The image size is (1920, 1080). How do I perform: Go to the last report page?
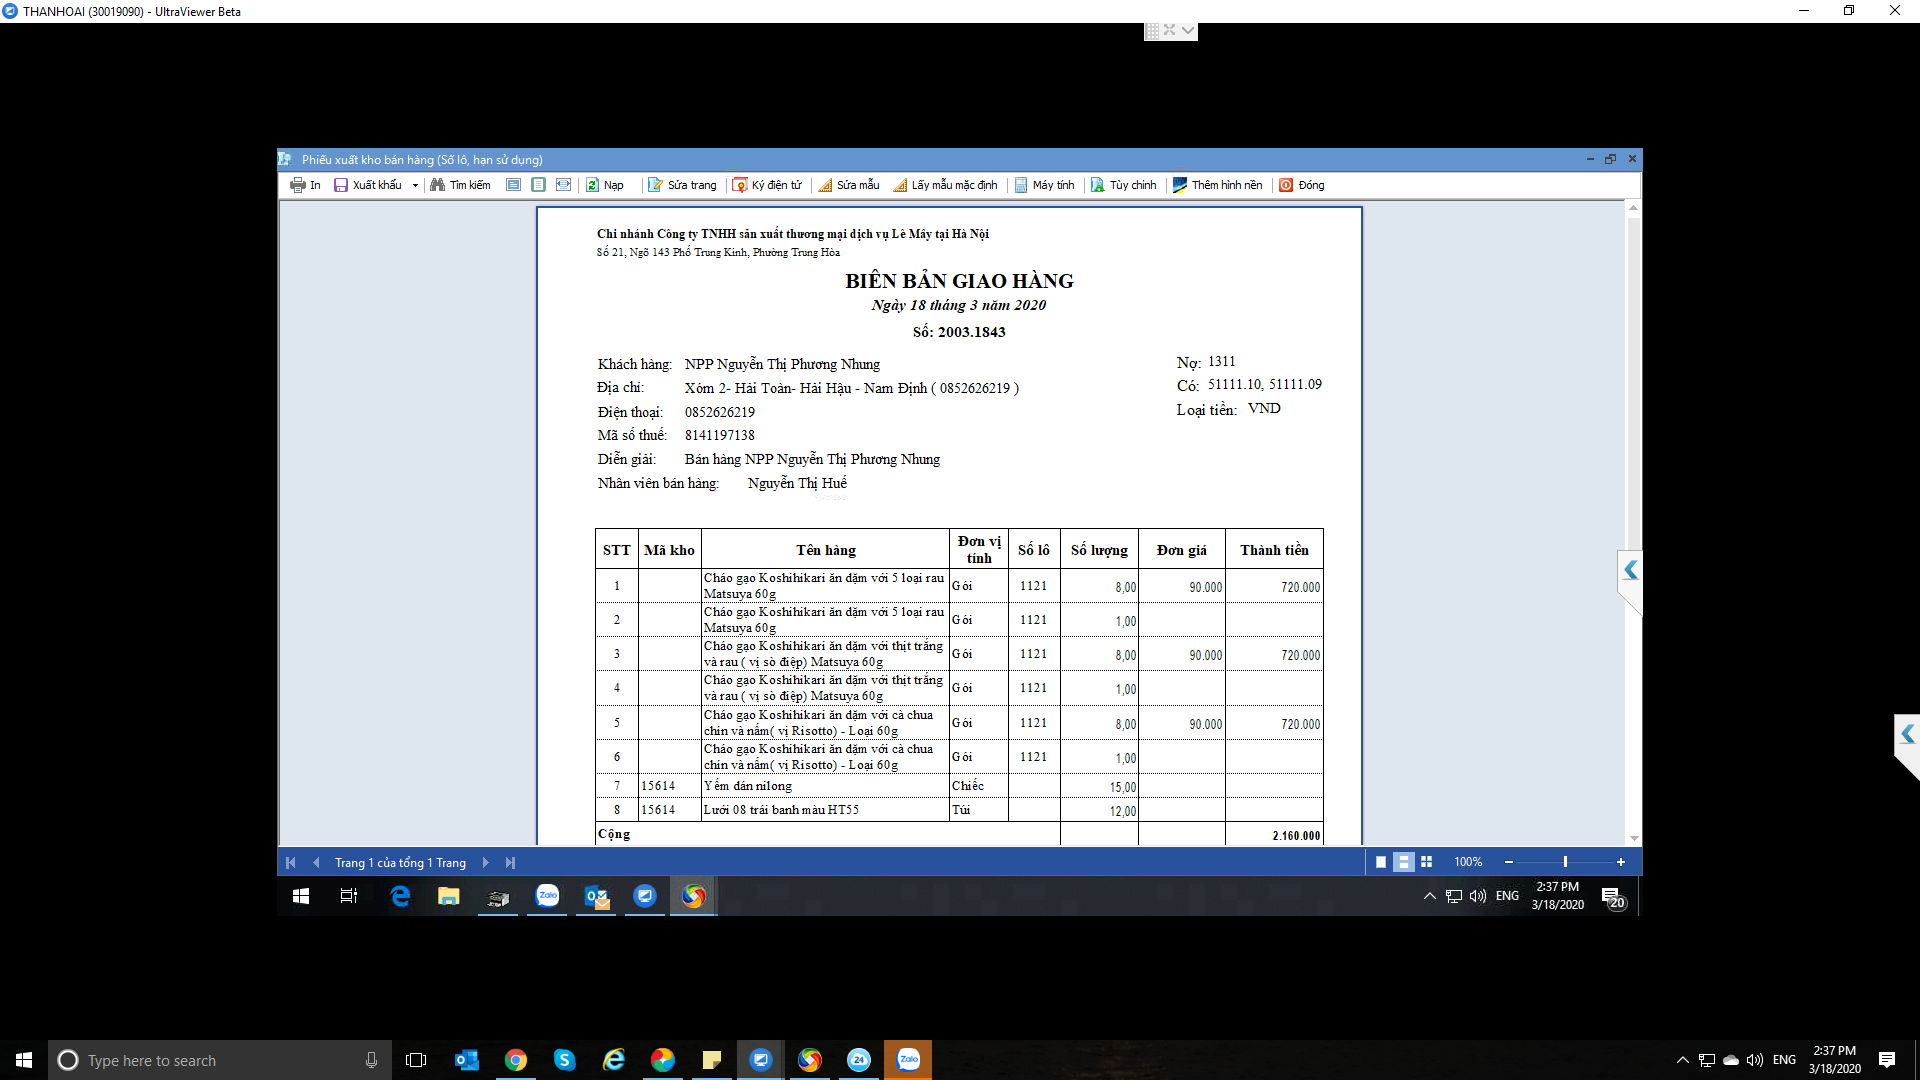tap(510, 862)
